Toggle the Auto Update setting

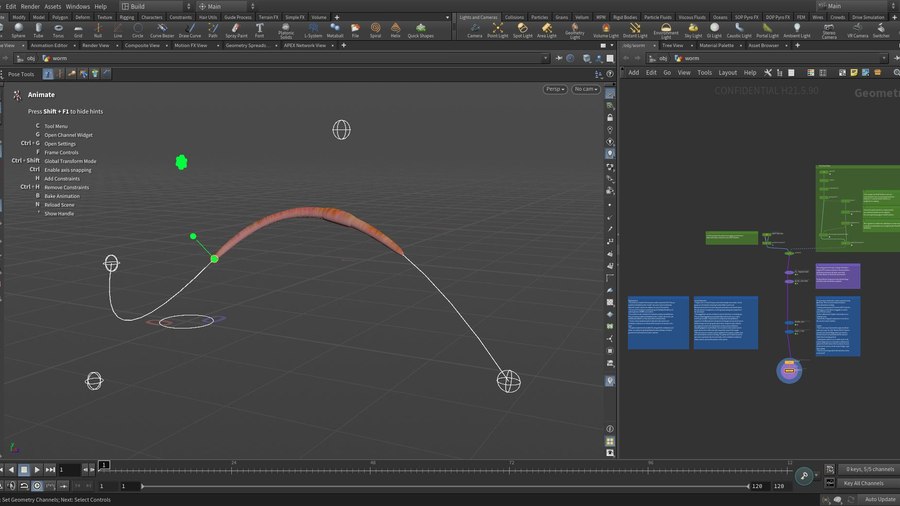click(x=880, y=499)
